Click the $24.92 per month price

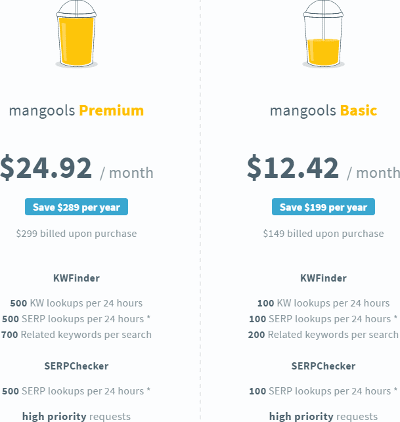click(76, 168)
